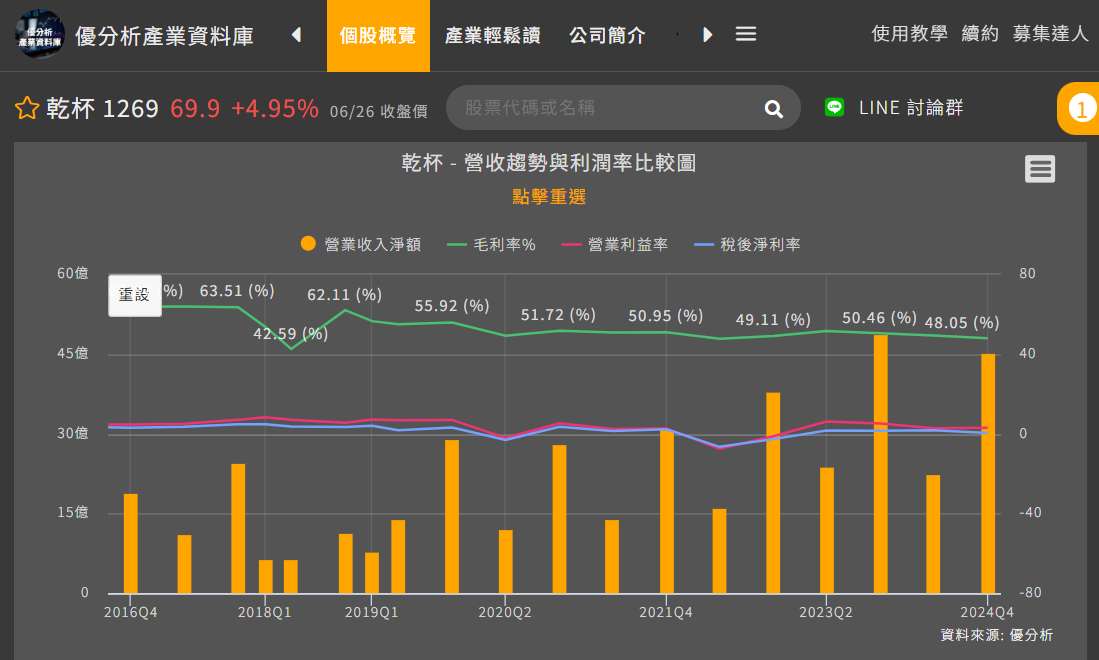Click the 2024Q4 revenue bar
The image size is (1099, 660).
988,474
